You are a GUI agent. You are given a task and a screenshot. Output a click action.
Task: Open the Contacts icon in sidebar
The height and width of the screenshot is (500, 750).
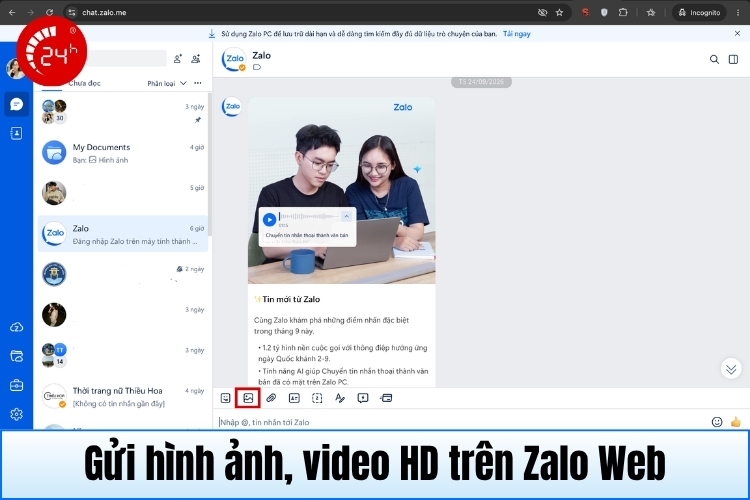tap(16, 133)
